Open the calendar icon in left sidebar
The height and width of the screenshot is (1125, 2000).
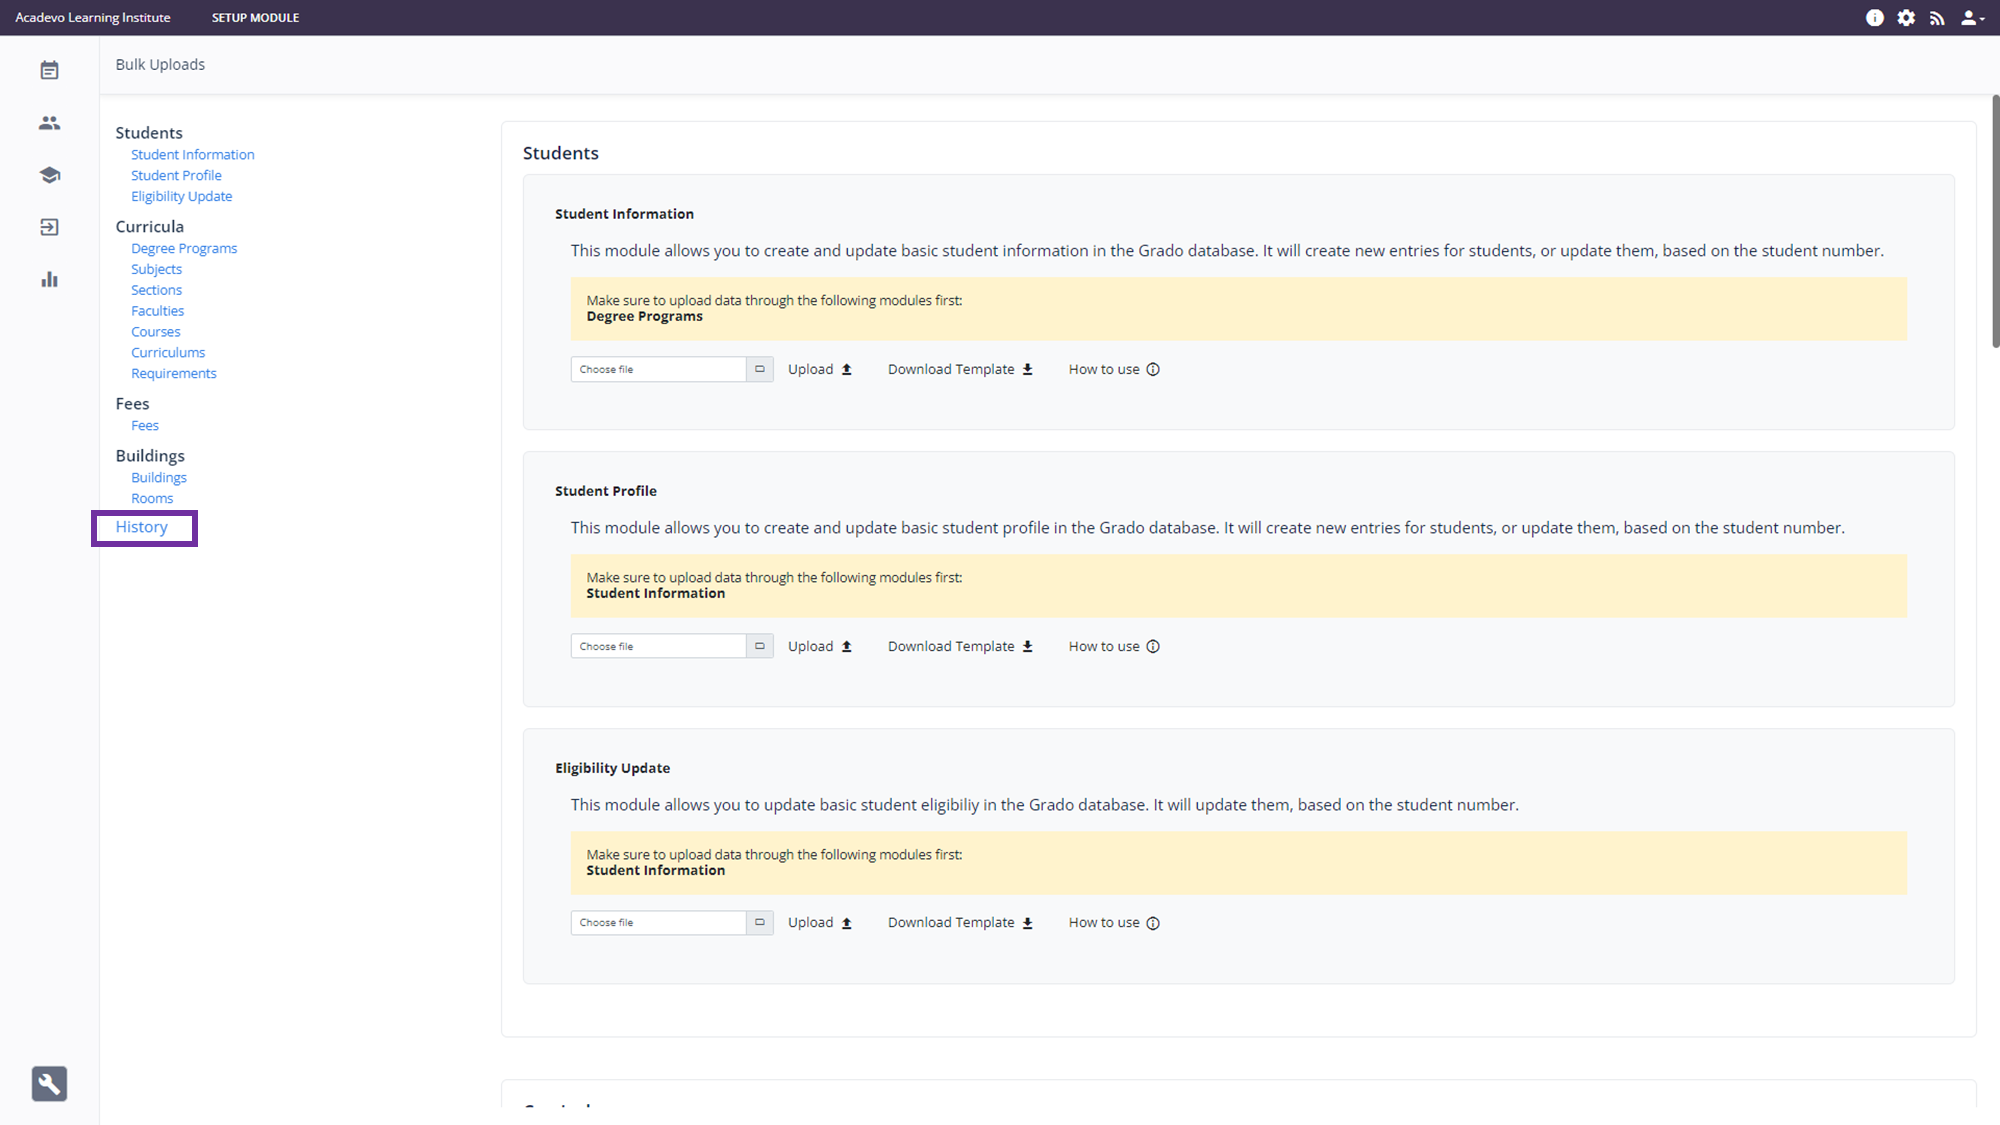click(49, 70)
